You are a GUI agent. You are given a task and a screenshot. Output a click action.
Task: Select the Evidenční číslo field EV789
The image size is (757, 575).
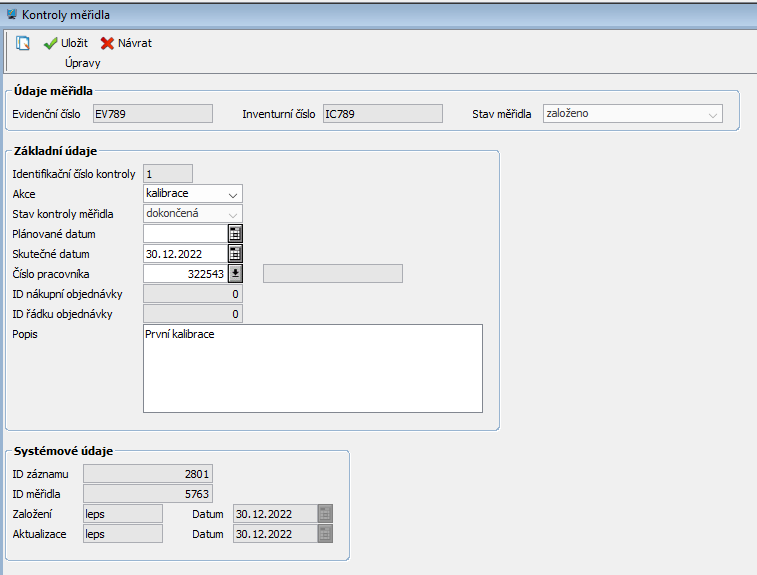point(152,114)
